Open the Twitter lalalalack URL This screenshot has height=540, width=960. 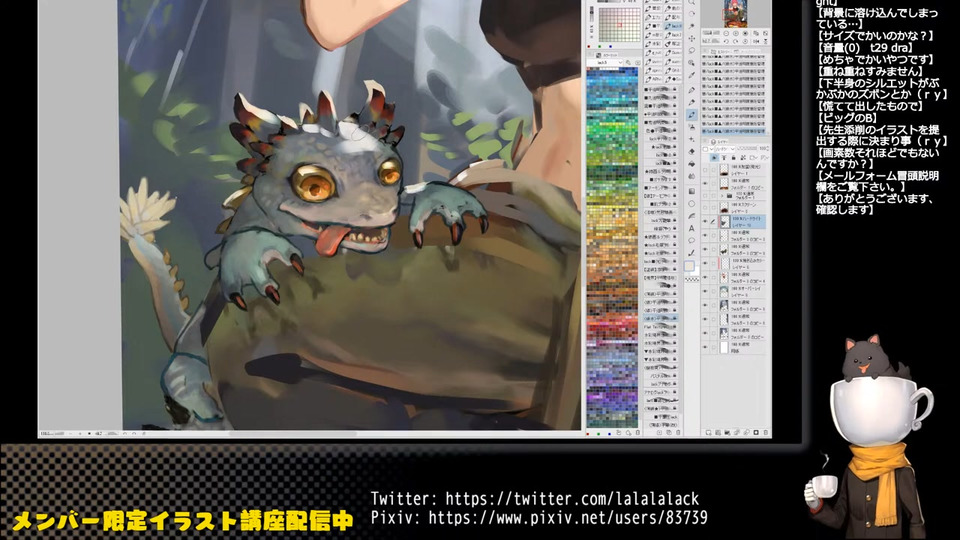[x=572, y=499]
